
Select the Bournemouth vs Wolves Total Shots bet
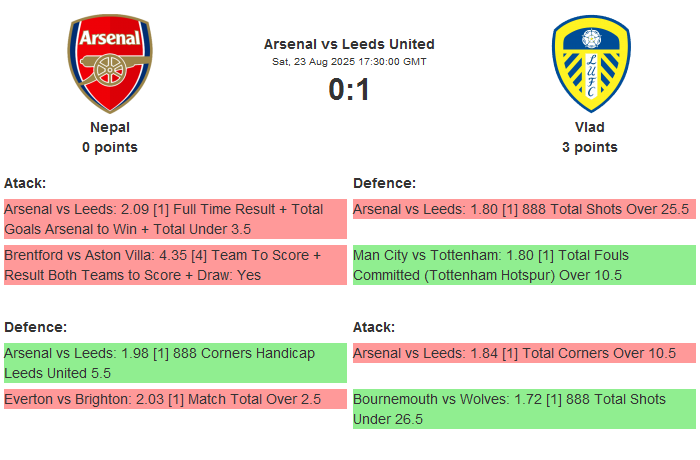pyautogui.click(x=523, y=409)
